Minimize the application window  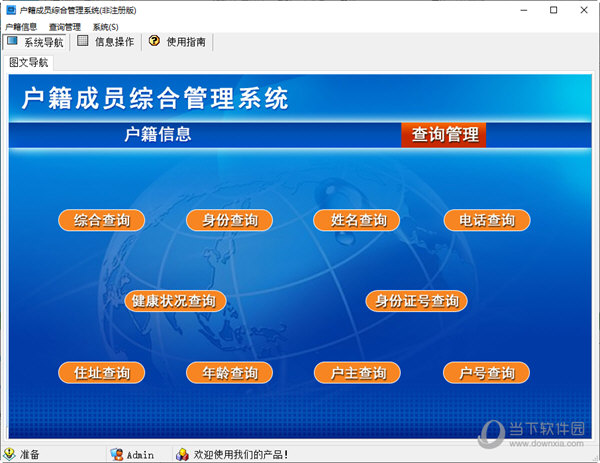[524, 10]
